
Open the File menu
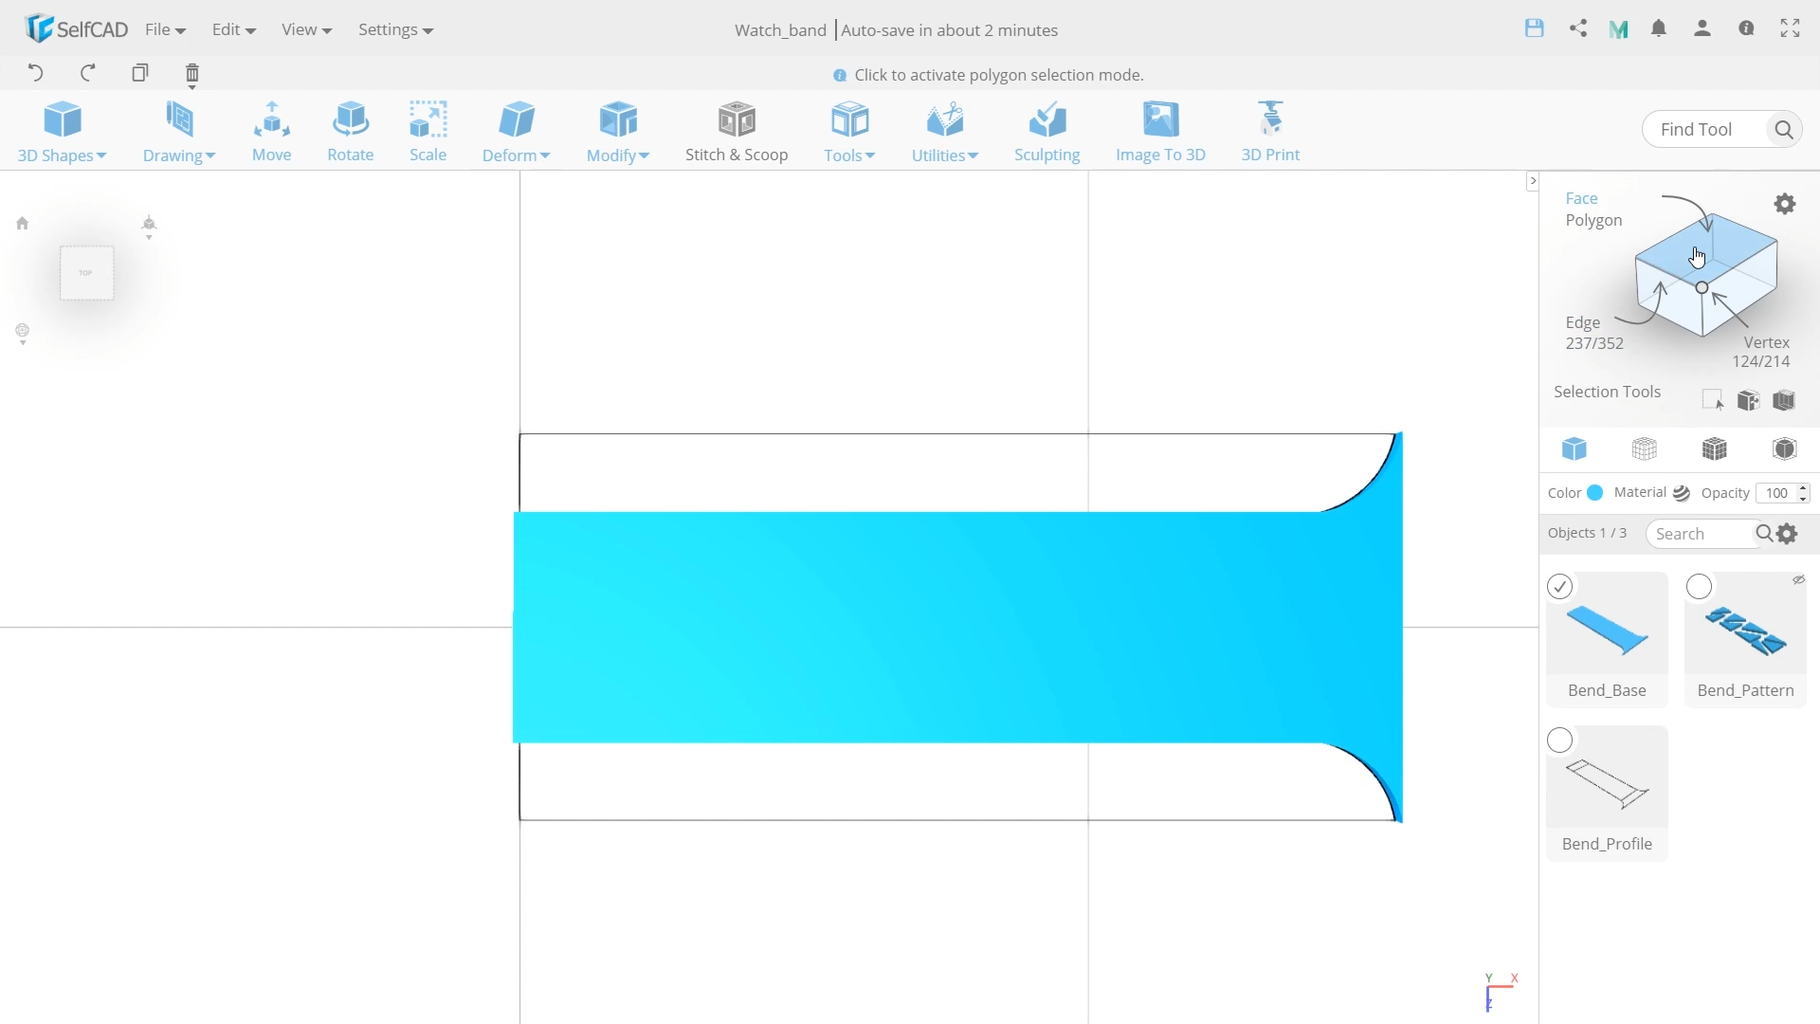click(165, 30)
